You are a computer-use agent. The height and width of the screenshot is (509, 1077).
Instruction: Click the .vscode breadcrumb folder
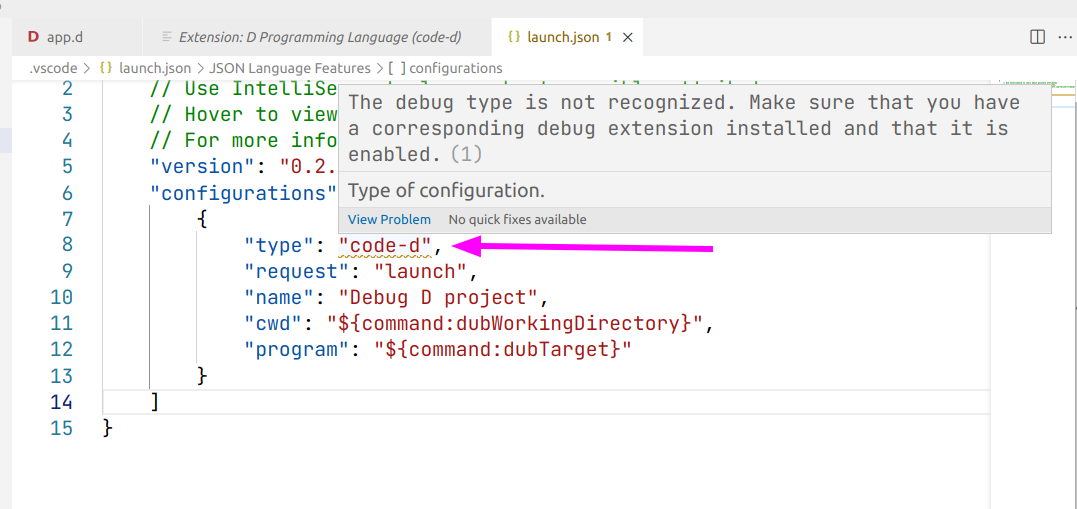coord(52,68)
